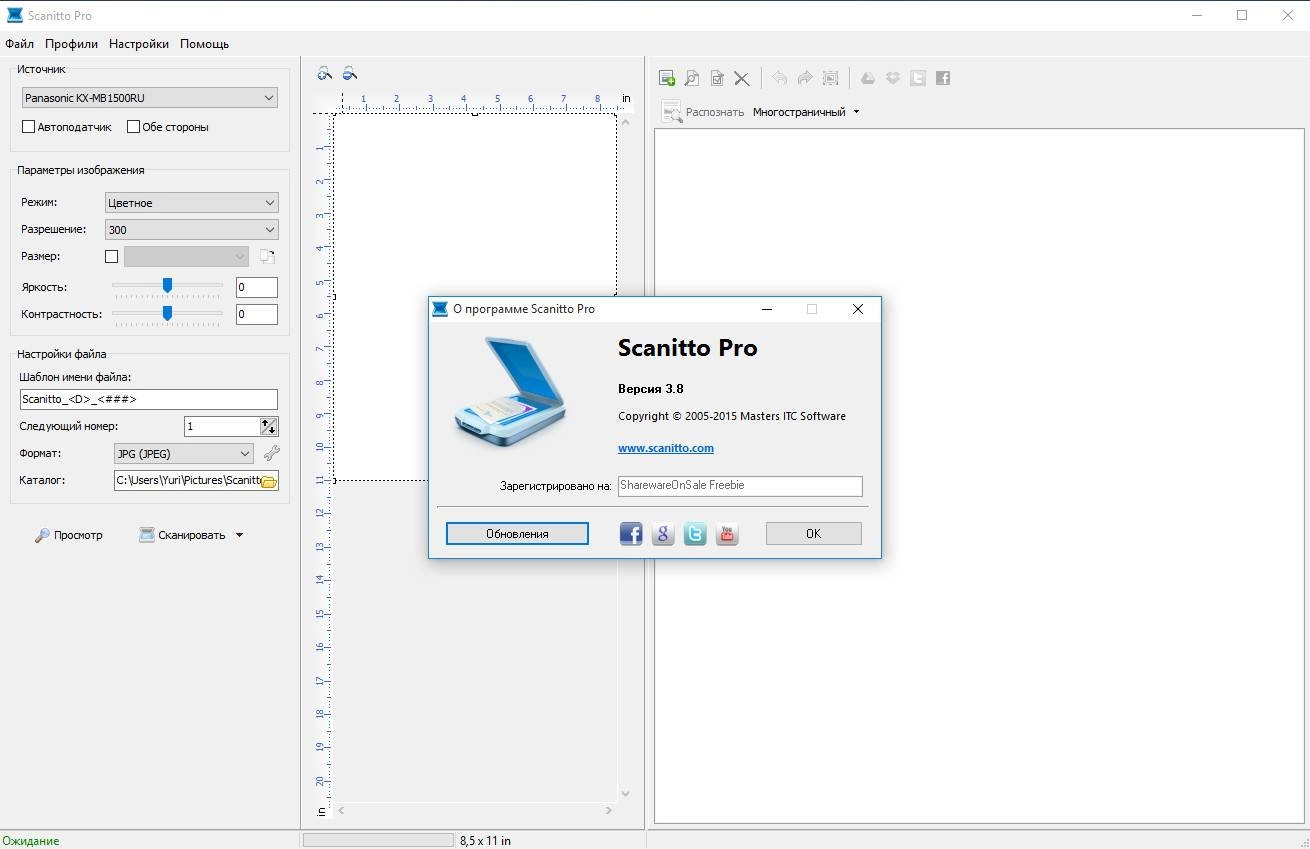Click the crop/fit image toolbar icon
The height and width of the screenshot is (849, 1310).
click(x=830, y=78)
